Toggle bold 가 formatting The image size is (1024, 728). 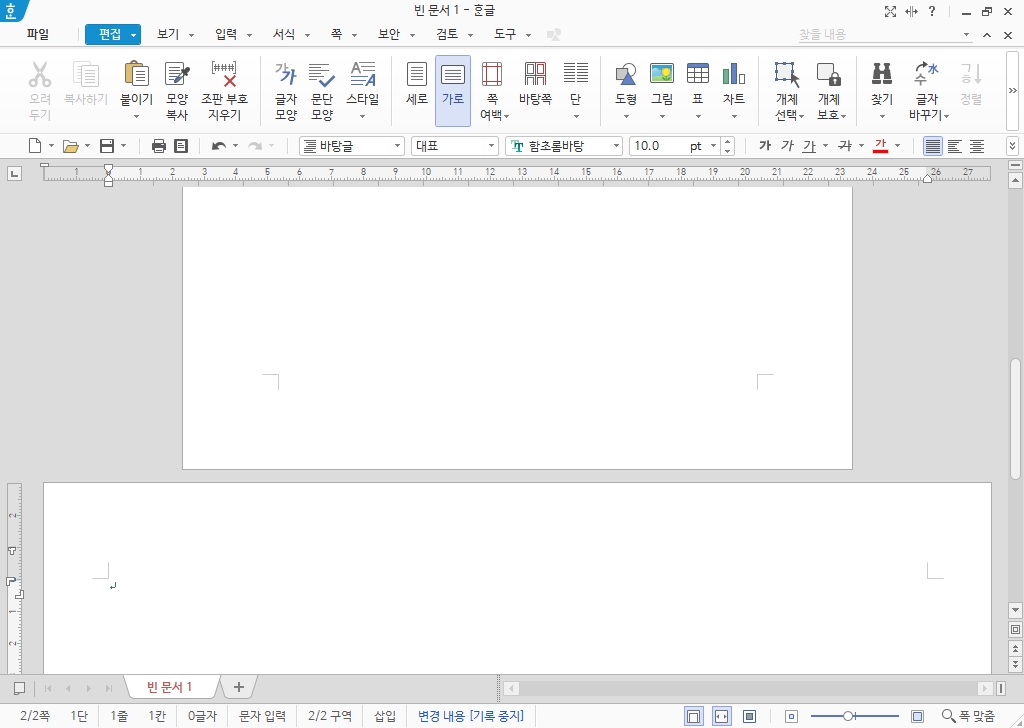[x=765, y=146]
